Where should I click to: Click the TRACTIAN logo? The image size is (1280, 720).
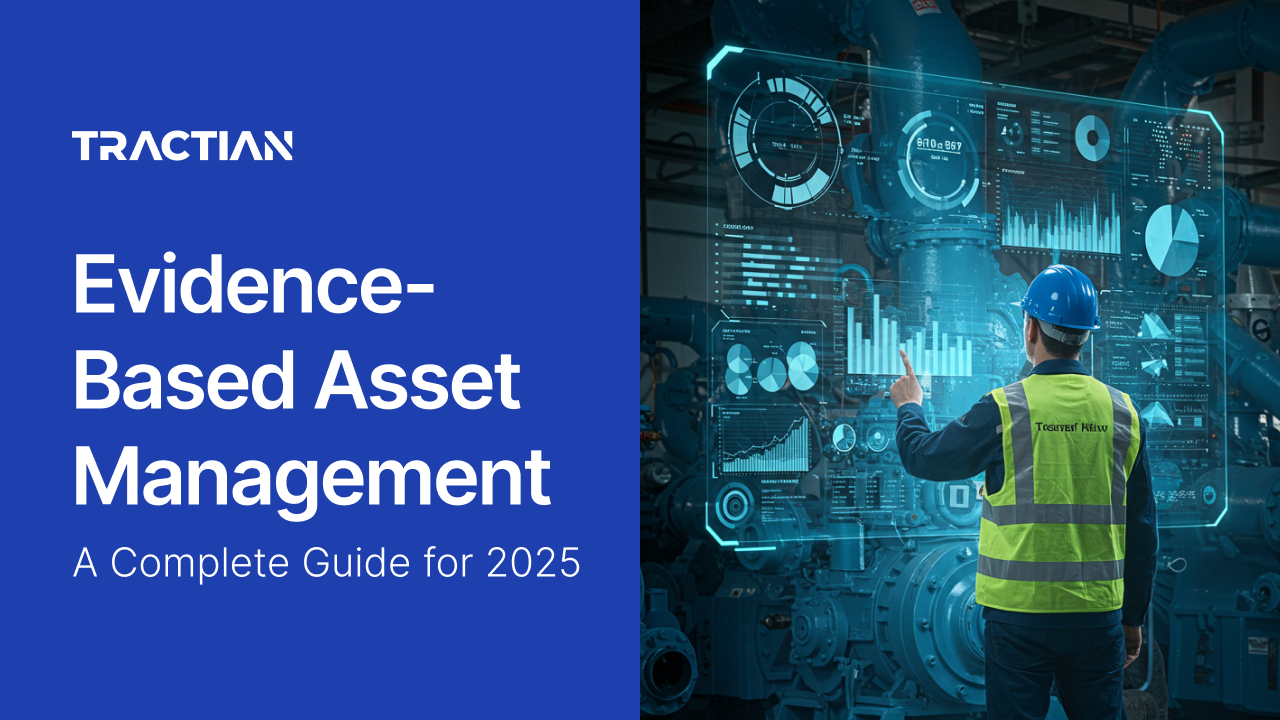[x=185, y=146]
